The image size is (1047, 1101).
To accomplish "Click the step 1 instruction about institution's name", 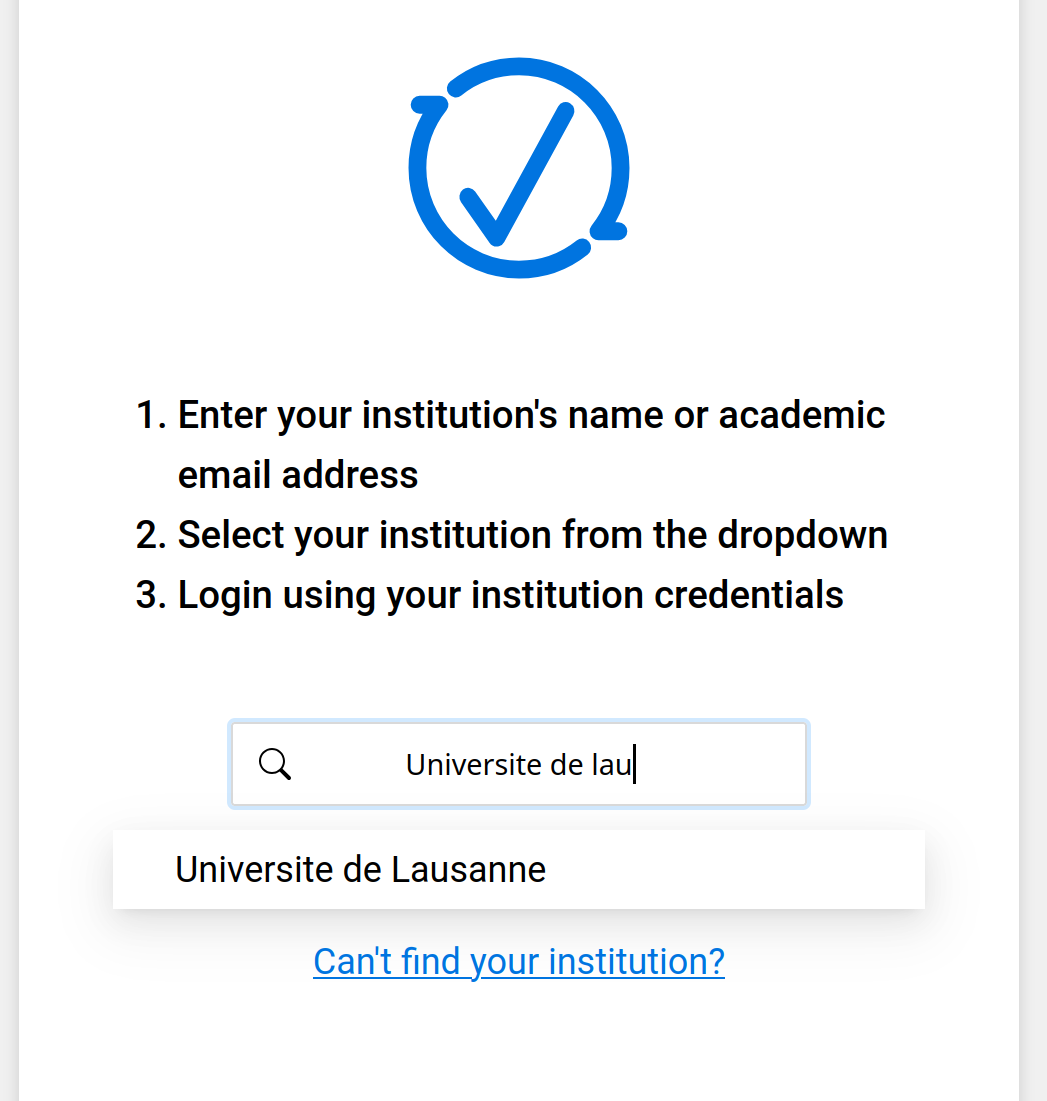I will point(530,414).
